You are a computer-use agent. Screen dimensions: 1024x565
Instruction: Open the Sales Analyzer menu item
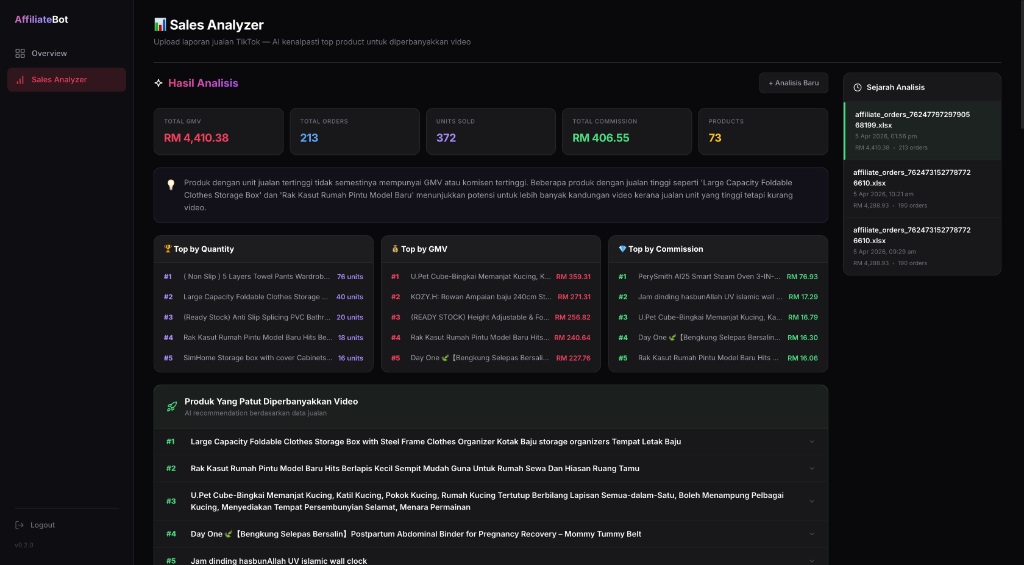click(67, 80)
